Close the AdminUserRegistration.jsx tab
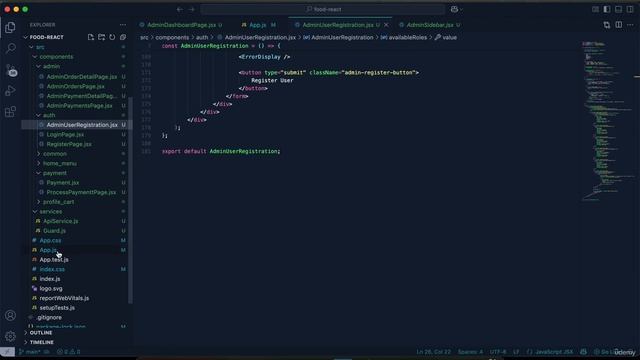The height and width of the screenshot is (360, 640). (x=386, y=25)
